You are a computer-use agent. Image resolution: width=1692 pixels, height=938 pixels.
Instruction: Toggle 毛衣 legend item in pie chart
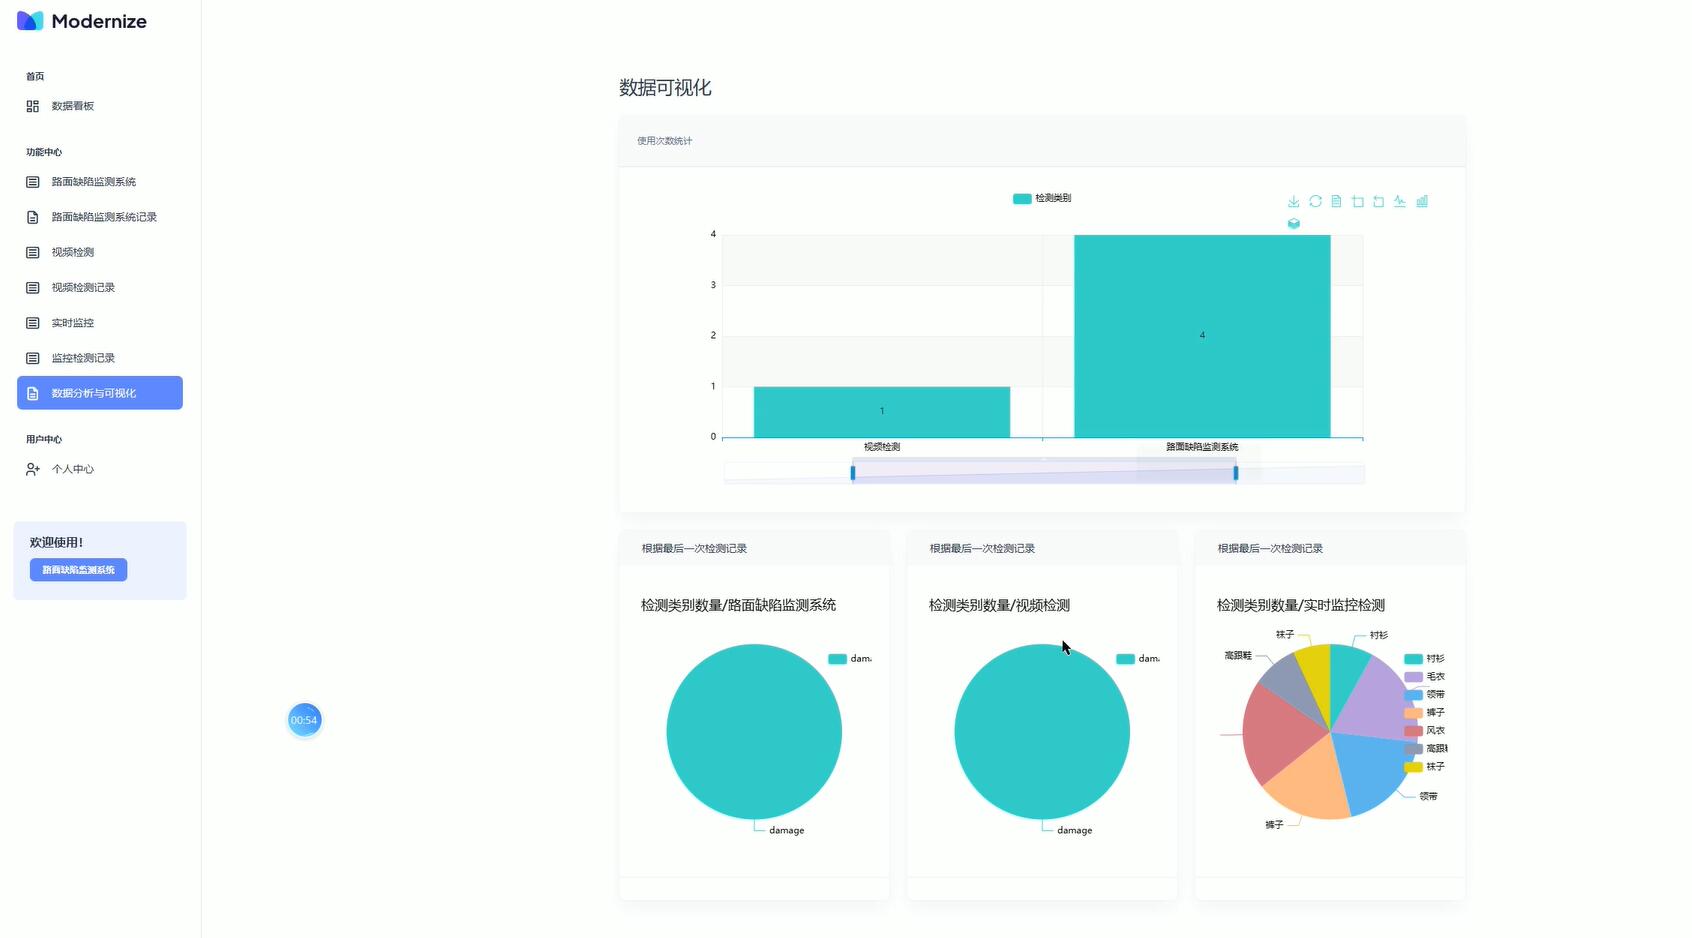[1424, 677]
